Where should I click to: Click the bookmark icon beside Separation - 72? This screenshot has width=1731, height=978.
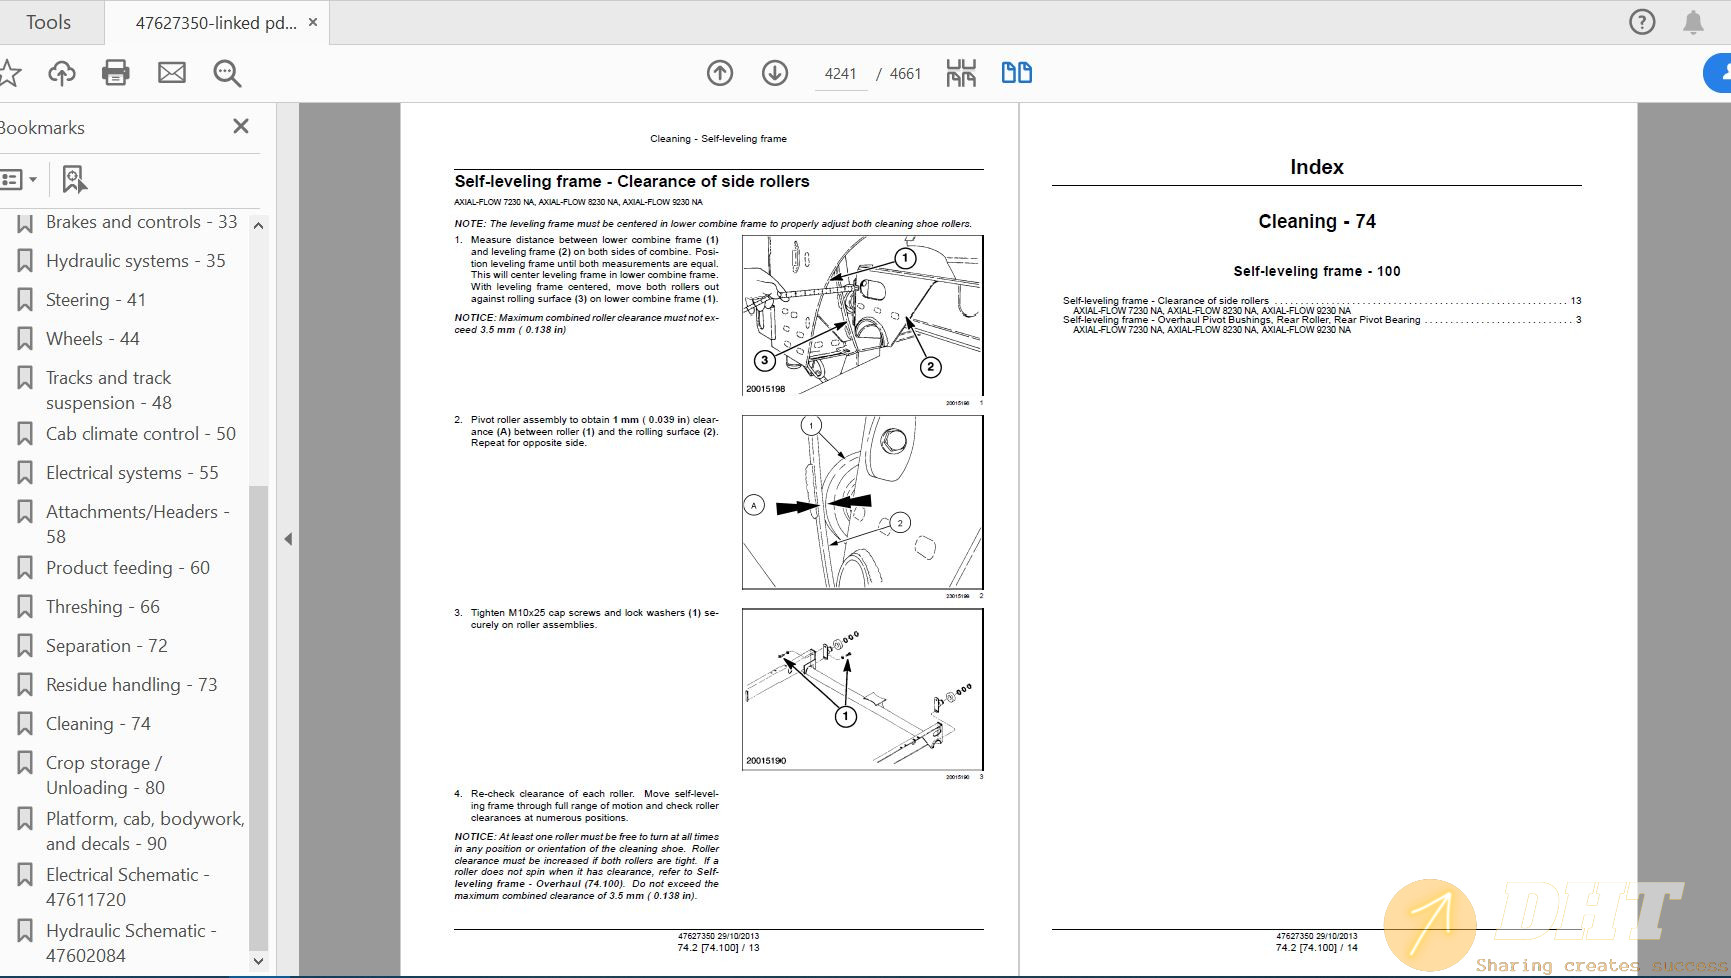pos(25,646)
